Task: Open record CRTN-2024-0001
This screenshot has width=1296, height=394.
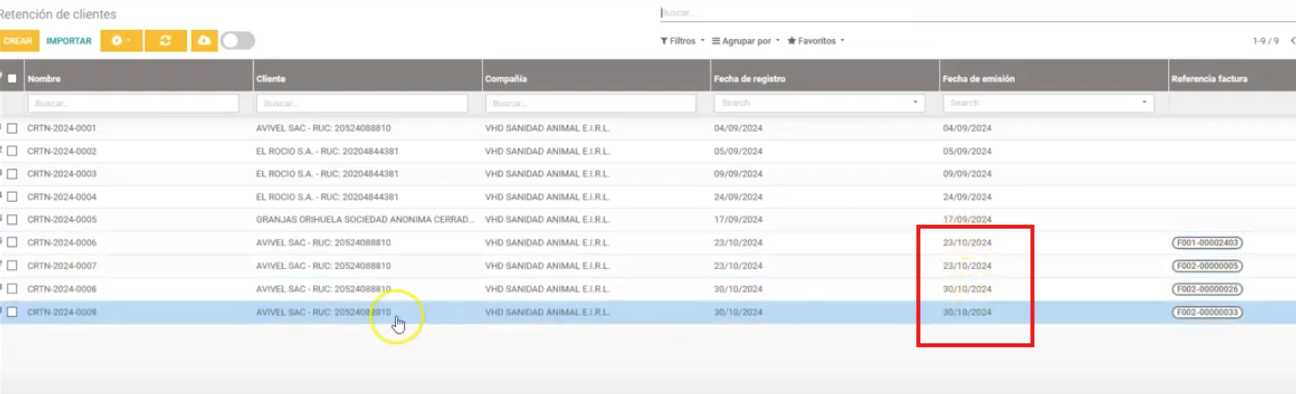Action: tap(62, 128)
